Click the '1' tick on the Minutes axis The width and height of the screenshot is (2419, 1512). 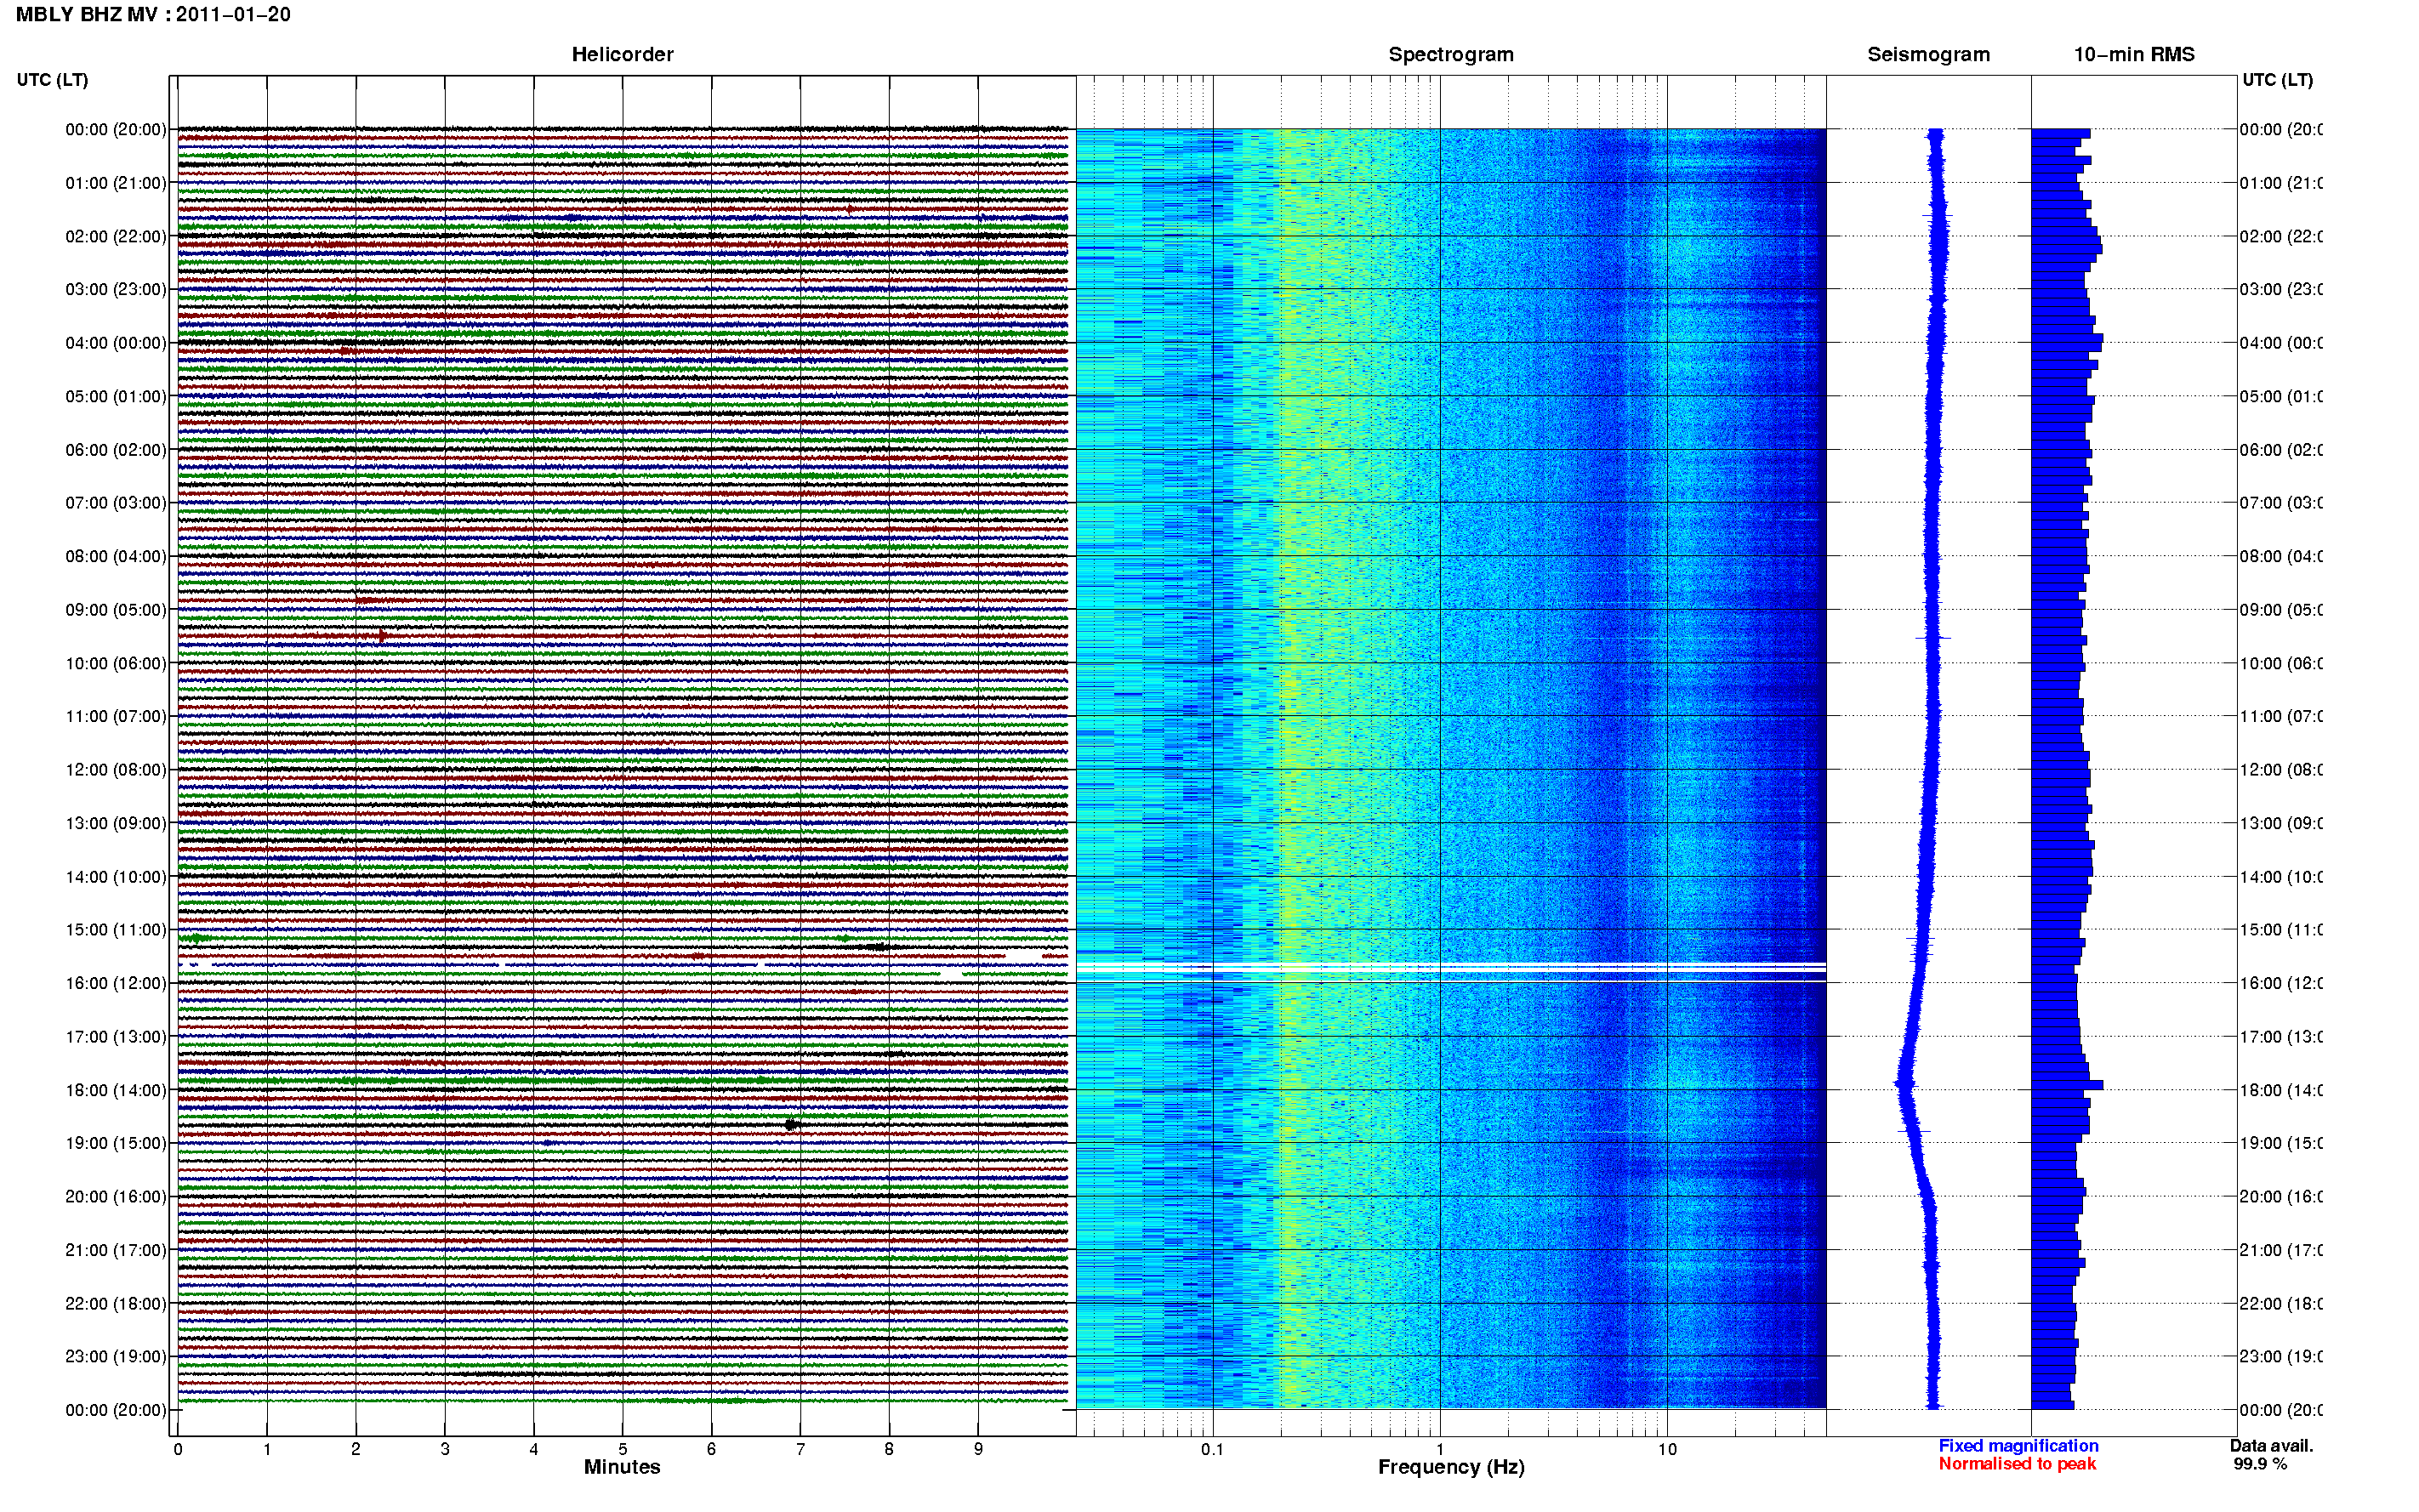pos(267,1449)
